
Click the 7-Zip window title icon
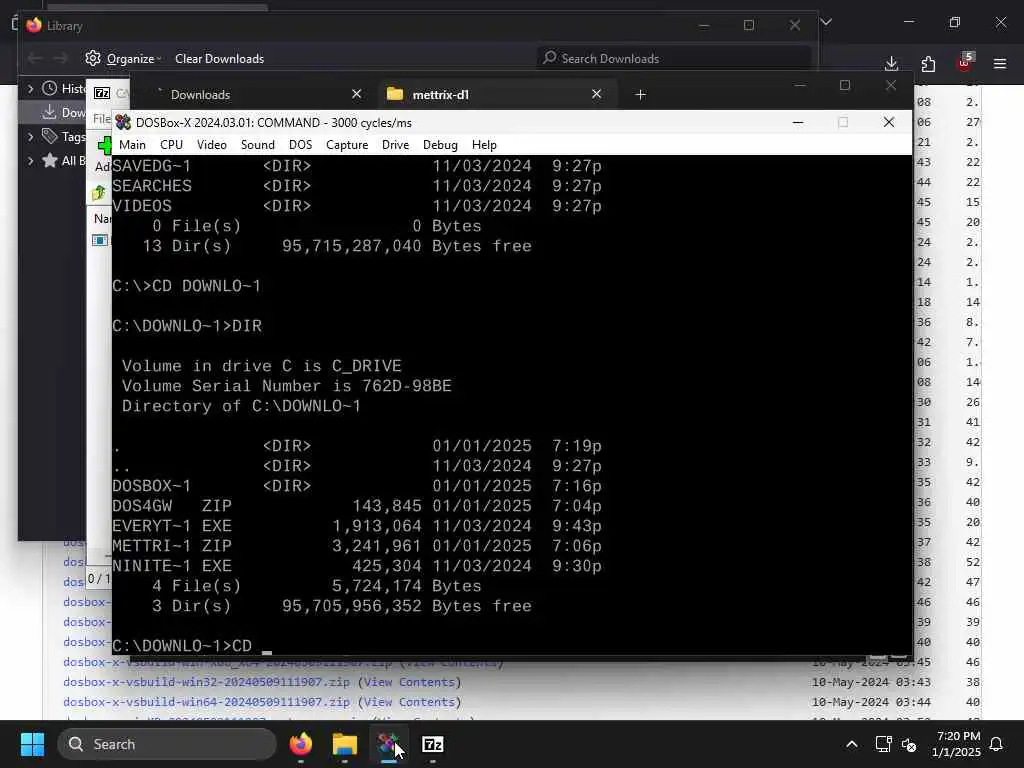coord(102,93)
